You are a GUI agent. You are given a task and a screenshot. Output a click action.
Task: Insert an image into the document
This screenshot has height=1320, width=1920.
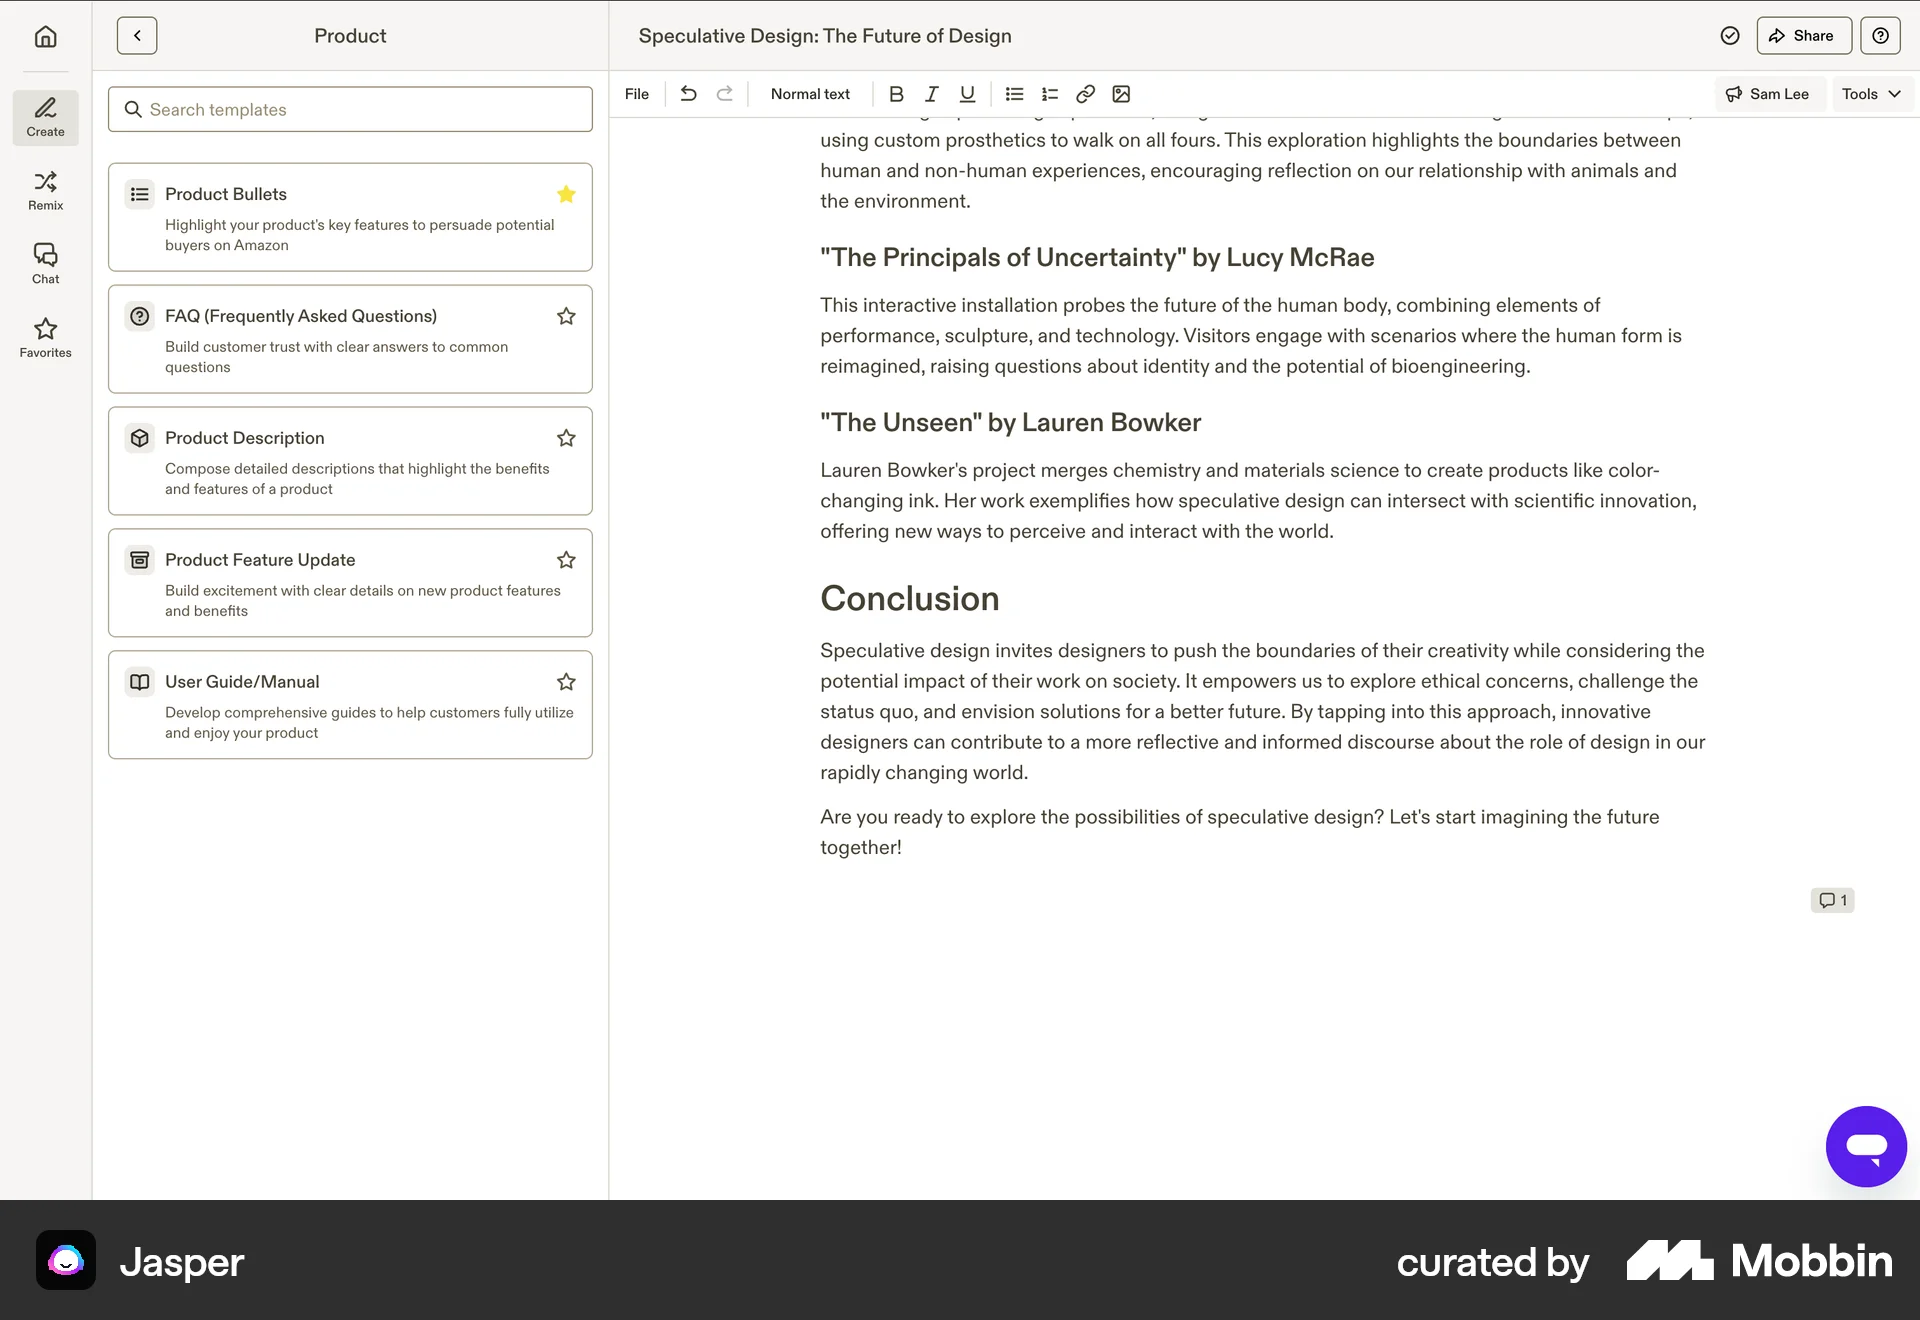coord(1121,94)
